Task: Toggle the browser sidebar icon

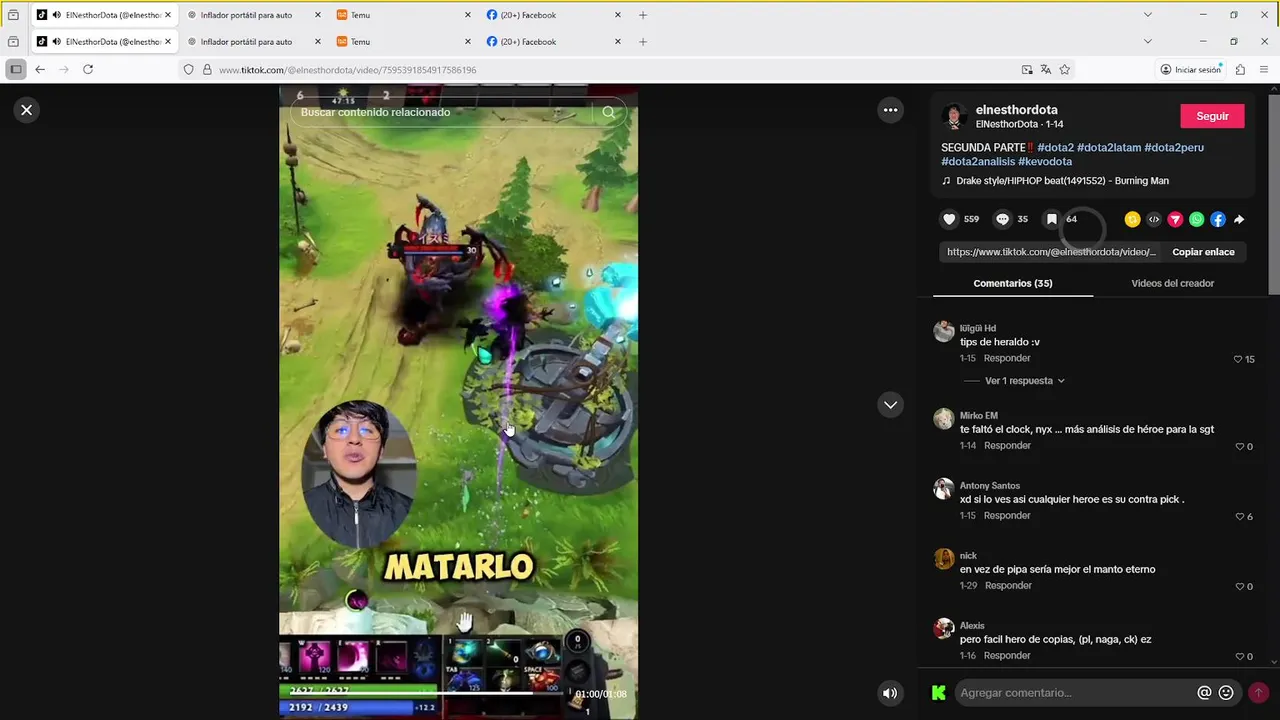Action: (16, 70)
